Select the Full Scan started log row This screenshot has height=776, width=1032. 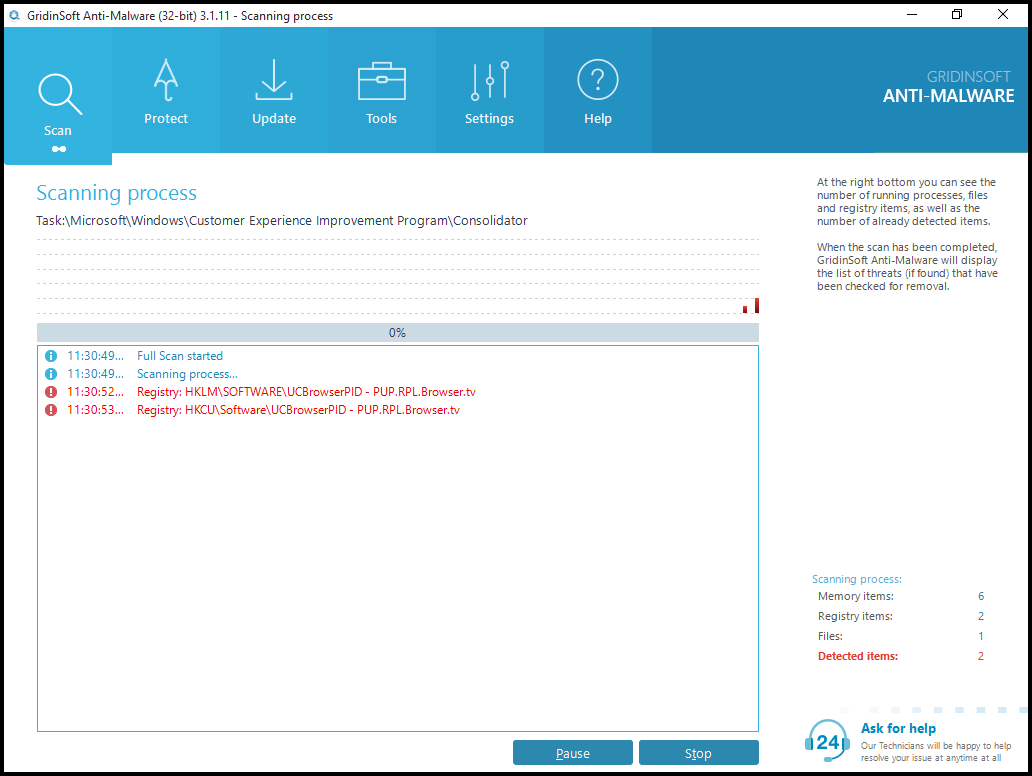coord(398,356)
